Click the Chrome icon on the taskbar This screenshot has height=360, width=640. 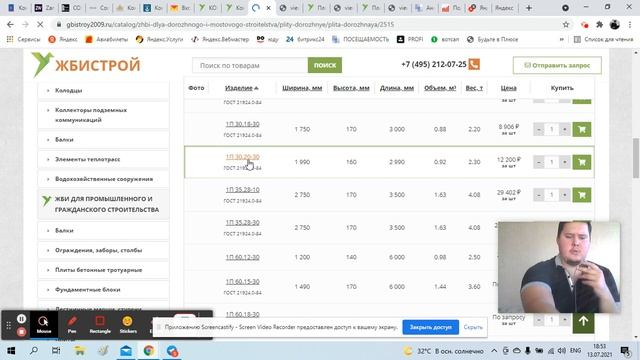tap(149, 351)
